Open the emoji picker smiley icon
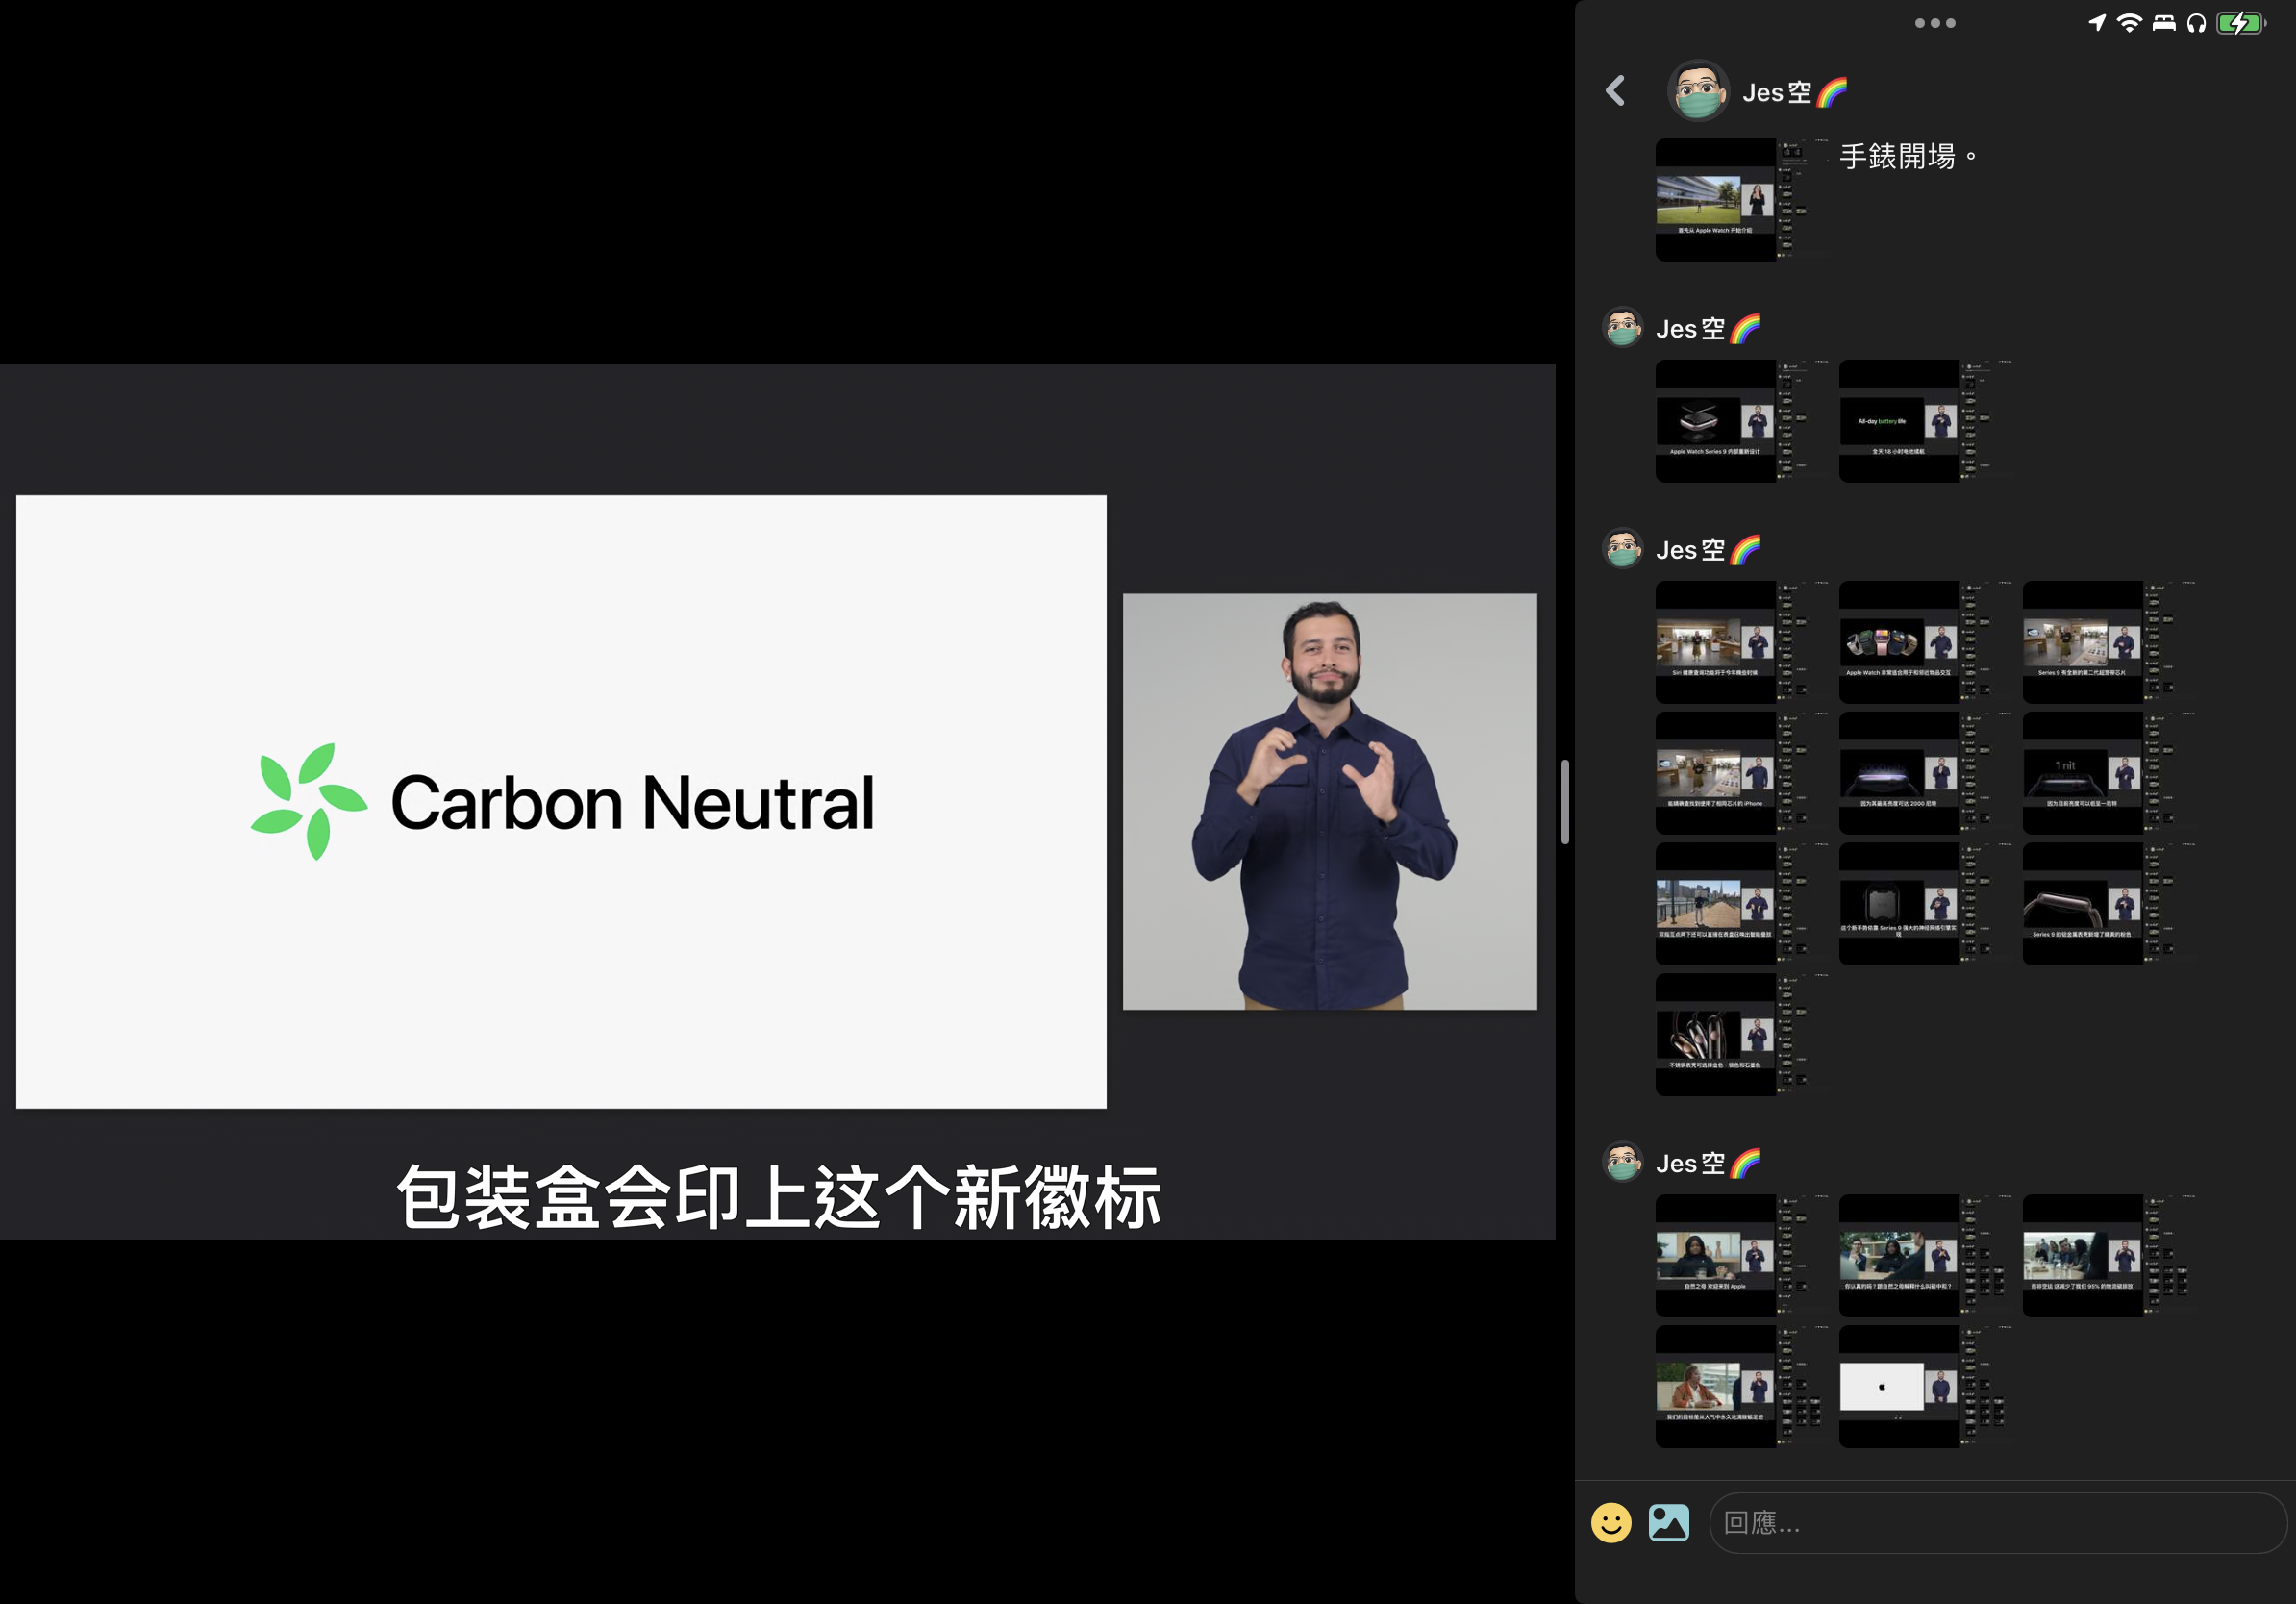This screenshot has height=1604, width=2296. [x=1611, y=1523]
